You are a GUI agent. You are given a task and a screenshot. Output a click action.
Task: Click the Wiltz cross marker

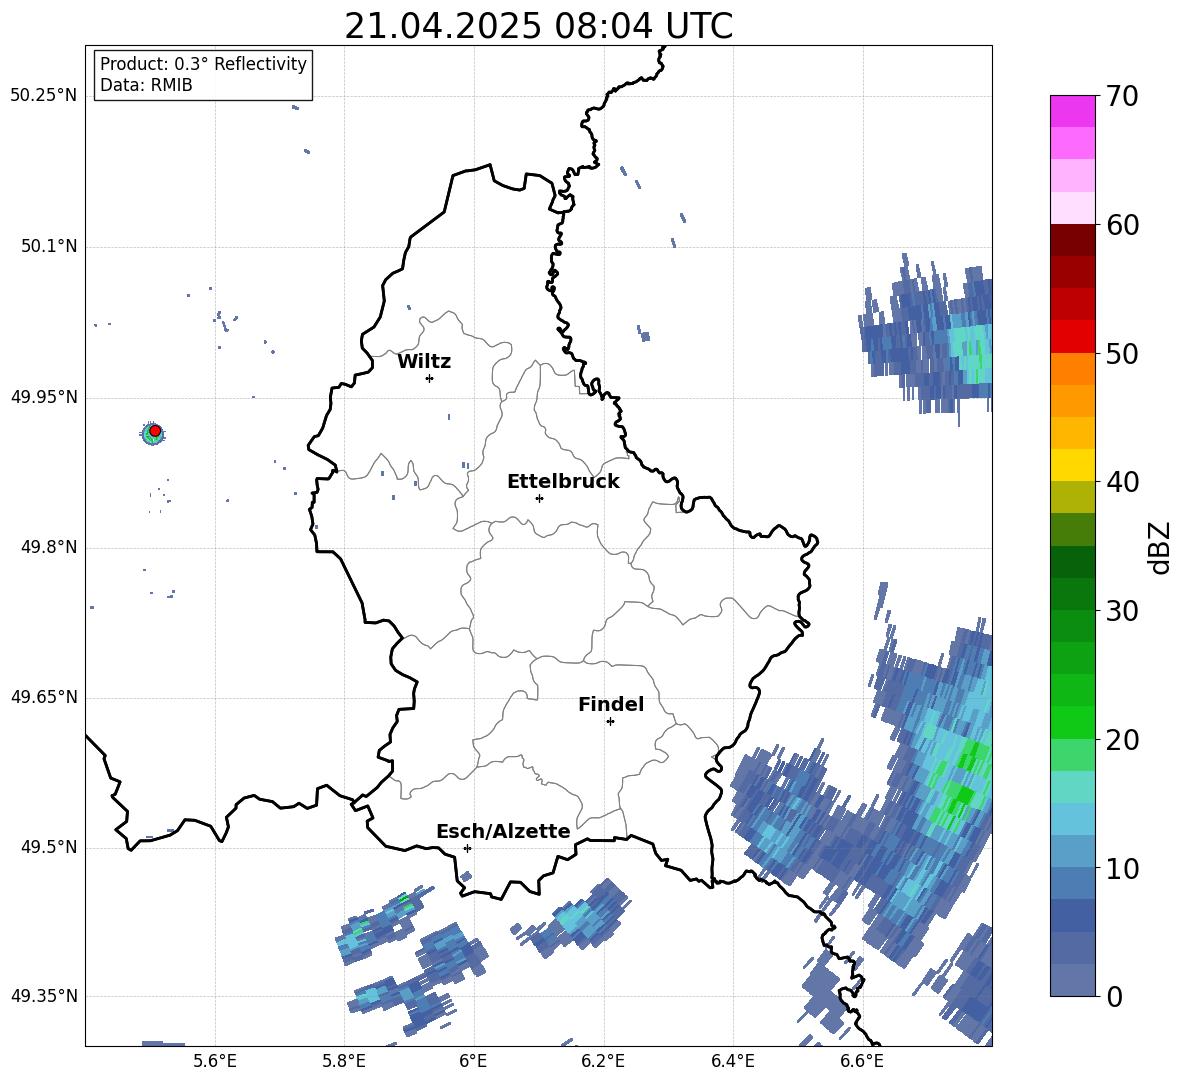[430, 378]
